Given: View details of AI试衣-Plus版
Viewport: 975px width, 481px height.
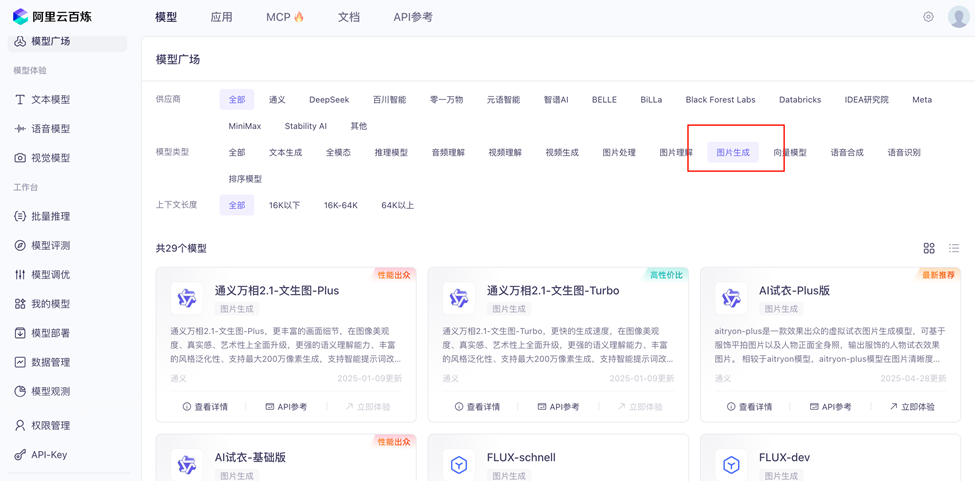Looking at the screenshot, I should coord(750,407).
